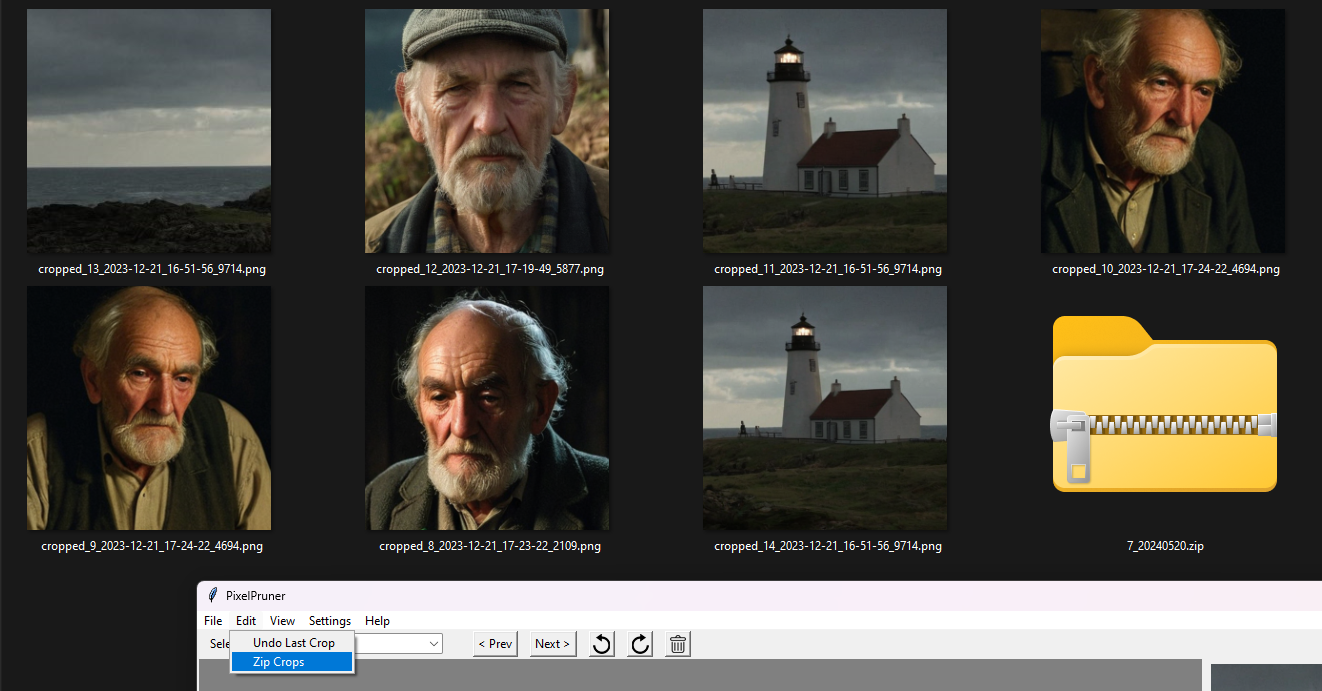Open the Settings menu
This screenshot has height=691, width=1322.
329,621
